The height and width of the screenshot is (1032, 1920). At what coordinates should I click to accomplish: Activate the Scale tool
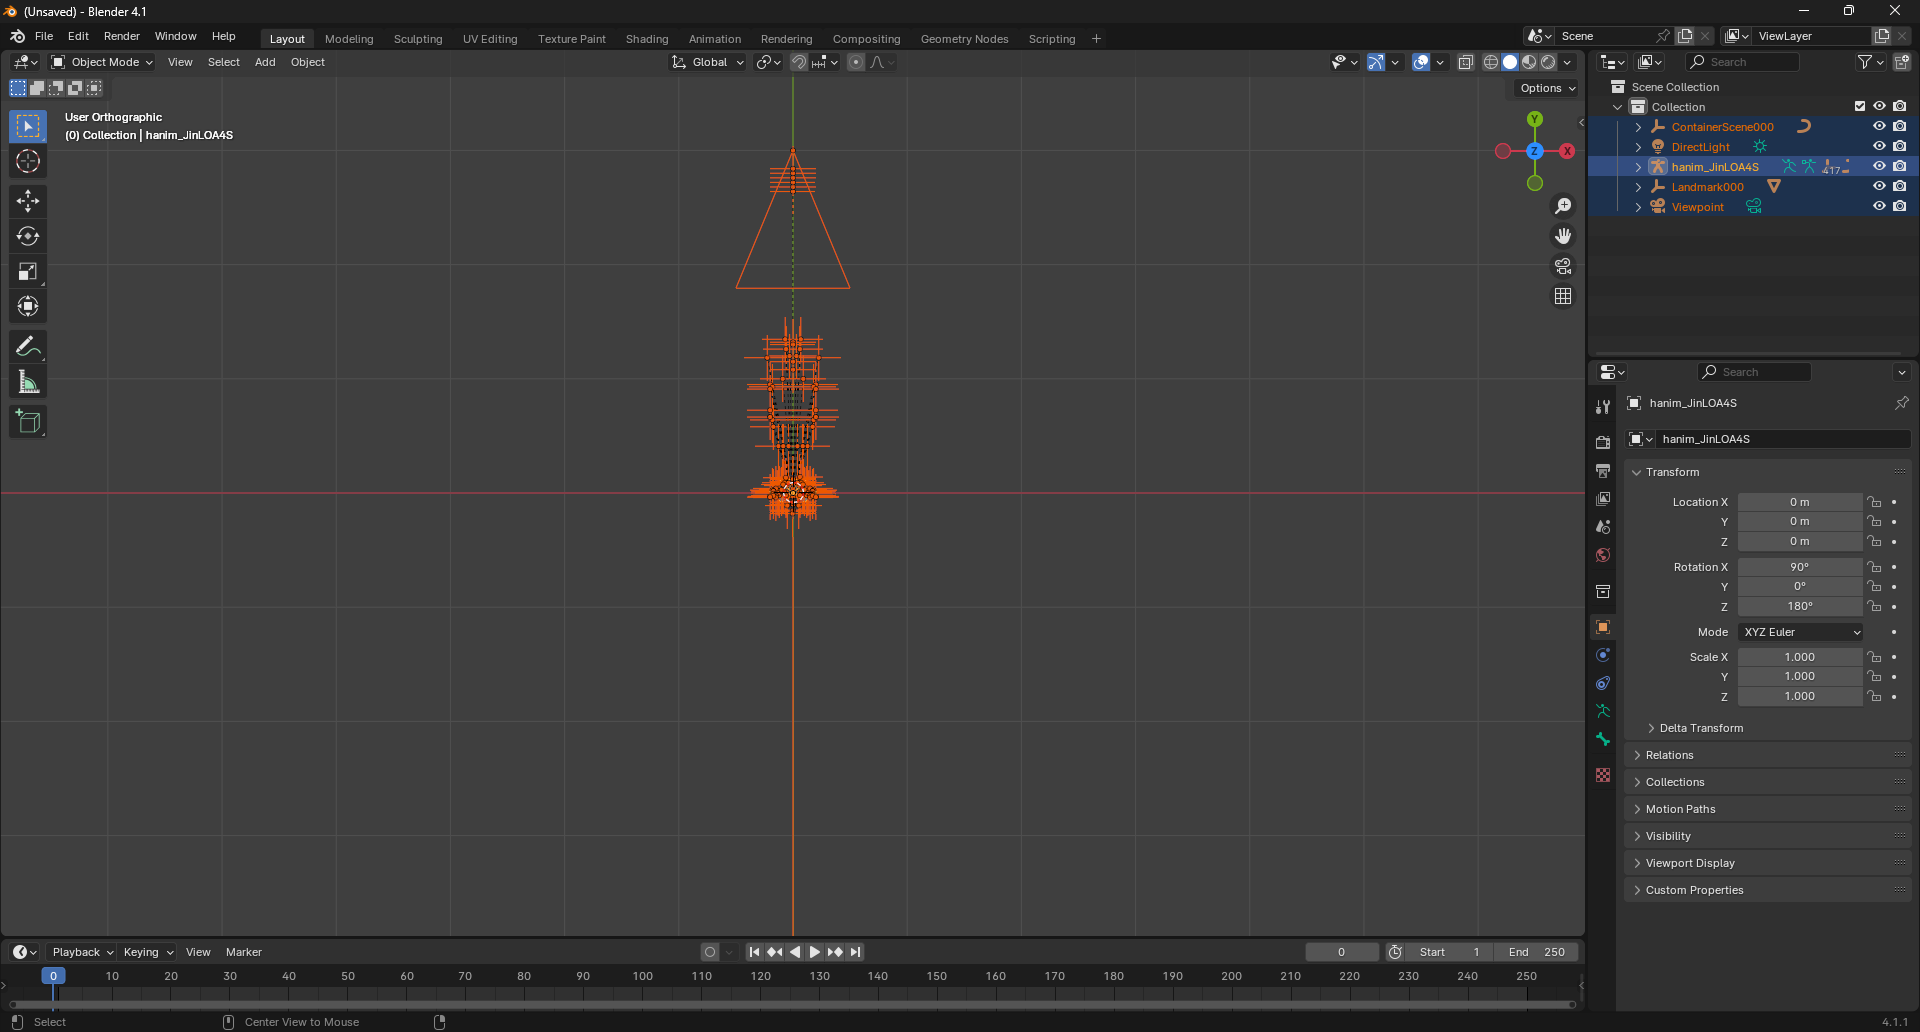(28, 271)
